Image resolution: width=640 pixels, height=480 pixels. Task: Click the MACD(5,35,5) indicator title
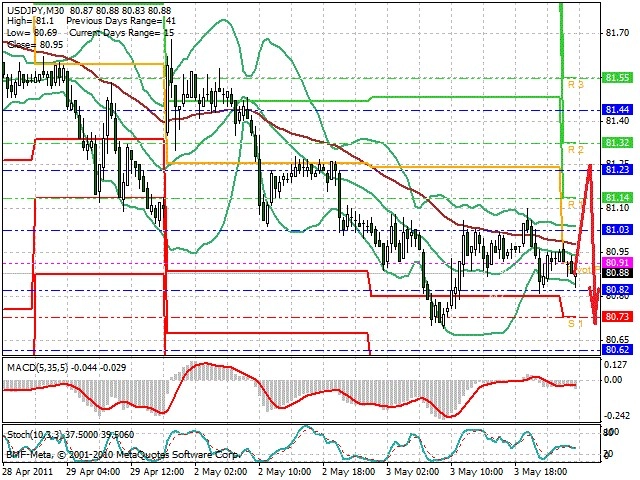[x=38, y=367]
